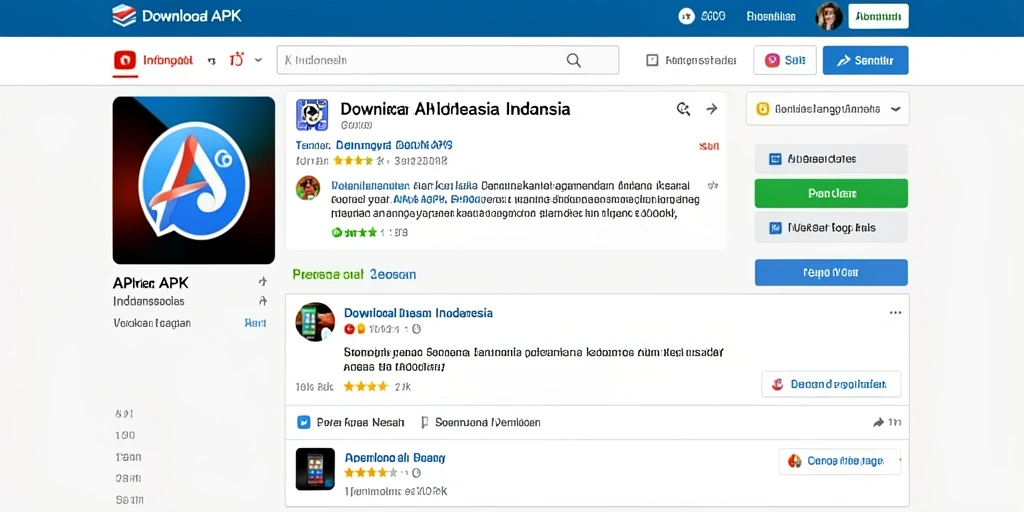The width and height of the screenshot is (1024, 512).
Task: Click the white "Abnontuh" button in the header
Action: 878,16
